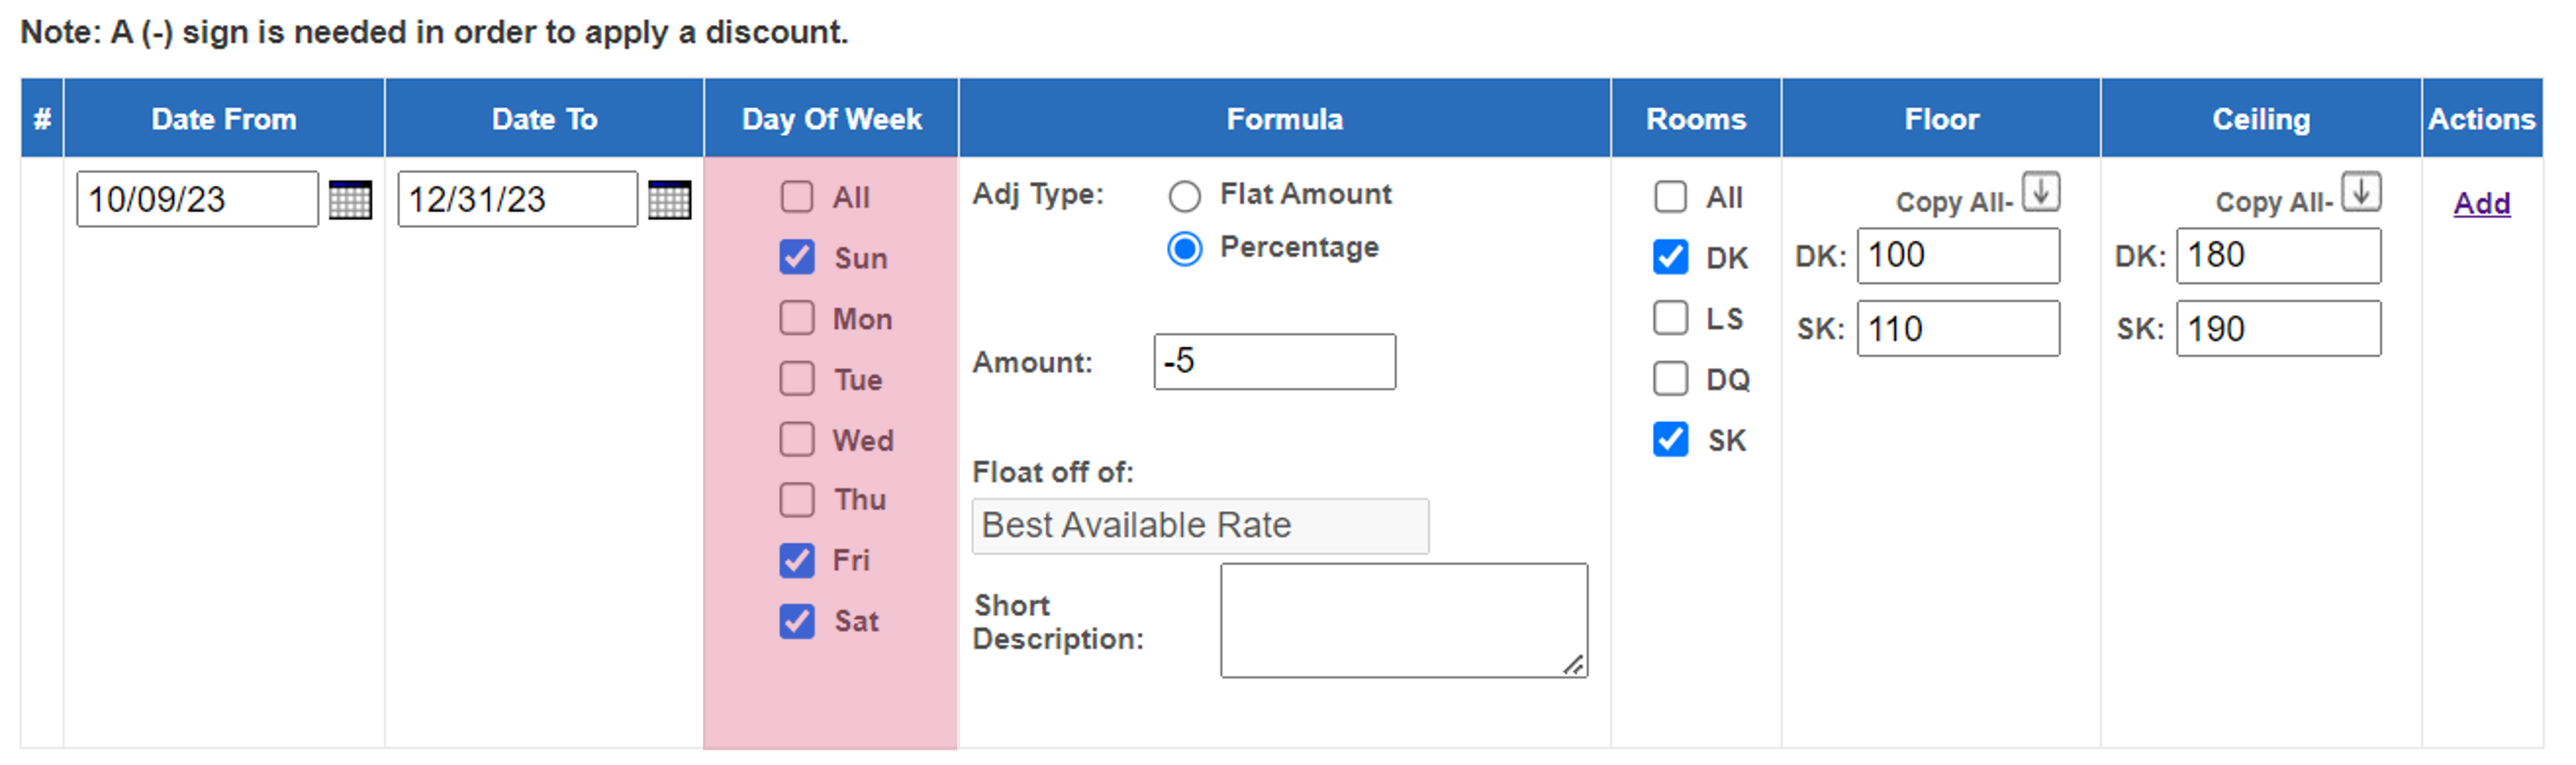The width and height of the screenshot is (2576, 765).
Task: Uncheck the DK room checkbox
Action: click(x=1670, y=257)
